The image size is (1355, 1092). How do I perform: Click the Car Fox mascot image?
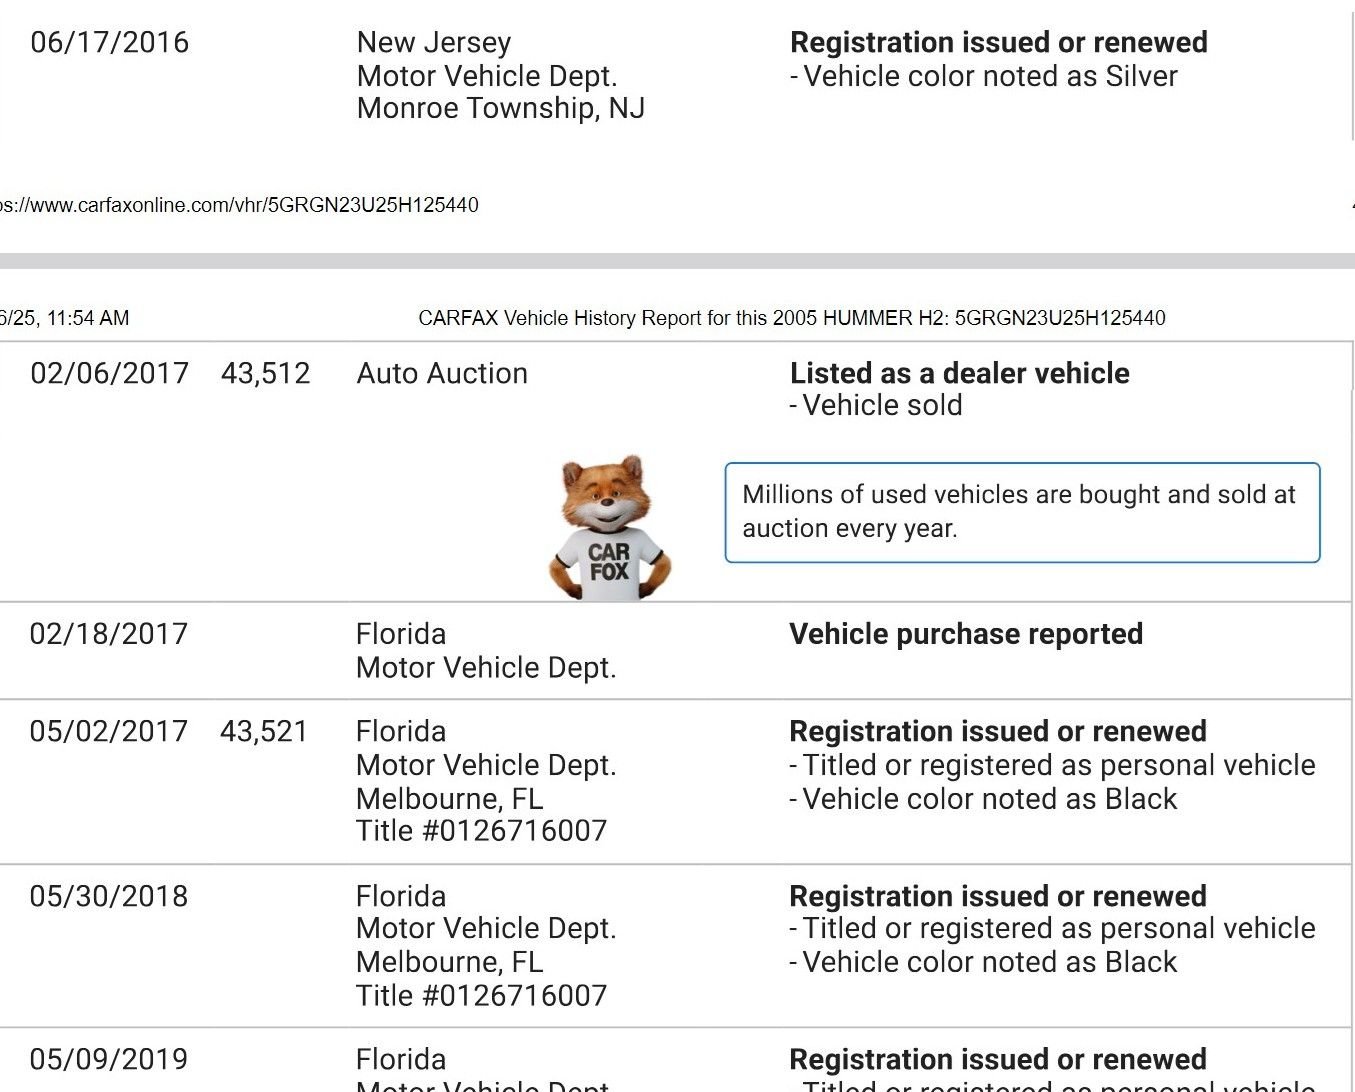[609, 528]
